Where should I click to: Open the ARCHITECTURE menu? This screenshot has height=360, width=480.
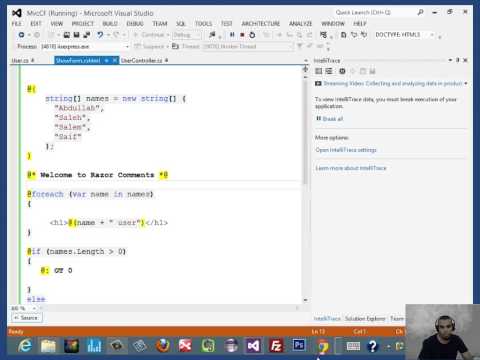261,24
